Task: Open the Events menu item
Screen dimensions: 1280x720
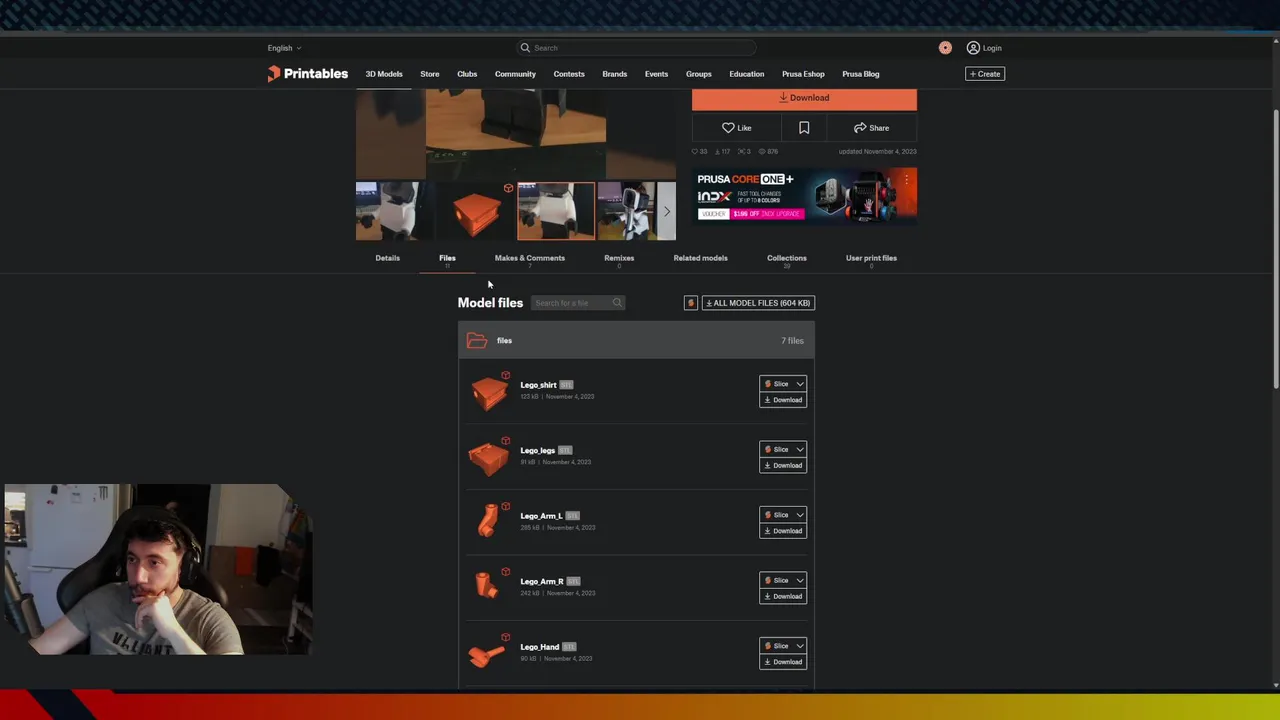Action: 656,74
